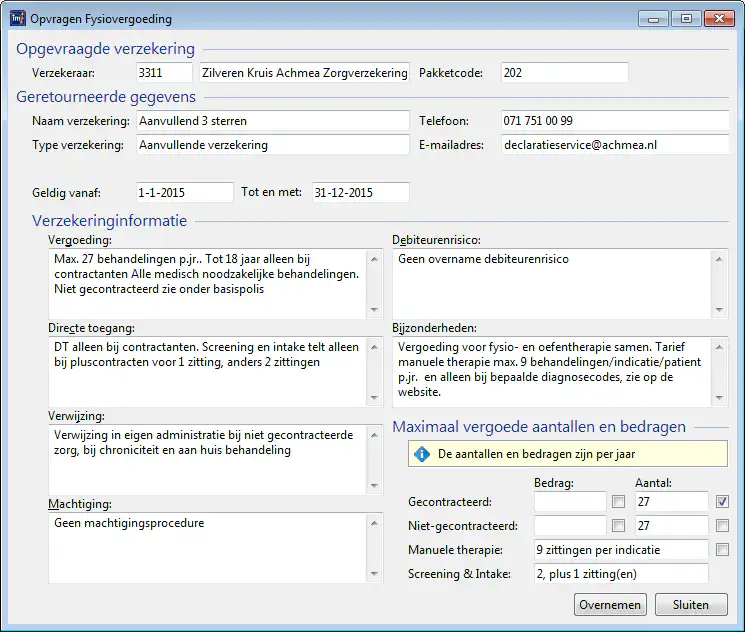Focus the Screening & Intake field
This screenshot has width=745, height=632.
[x=620, y=573]
